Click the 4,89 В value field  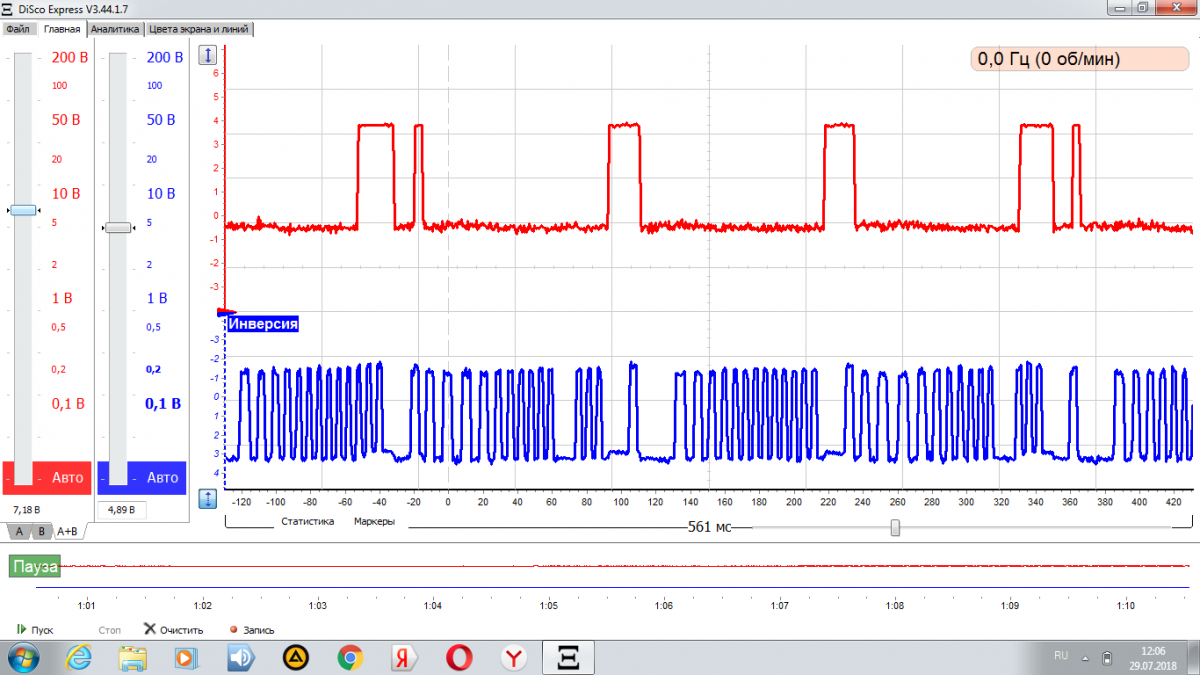point(123,510)
